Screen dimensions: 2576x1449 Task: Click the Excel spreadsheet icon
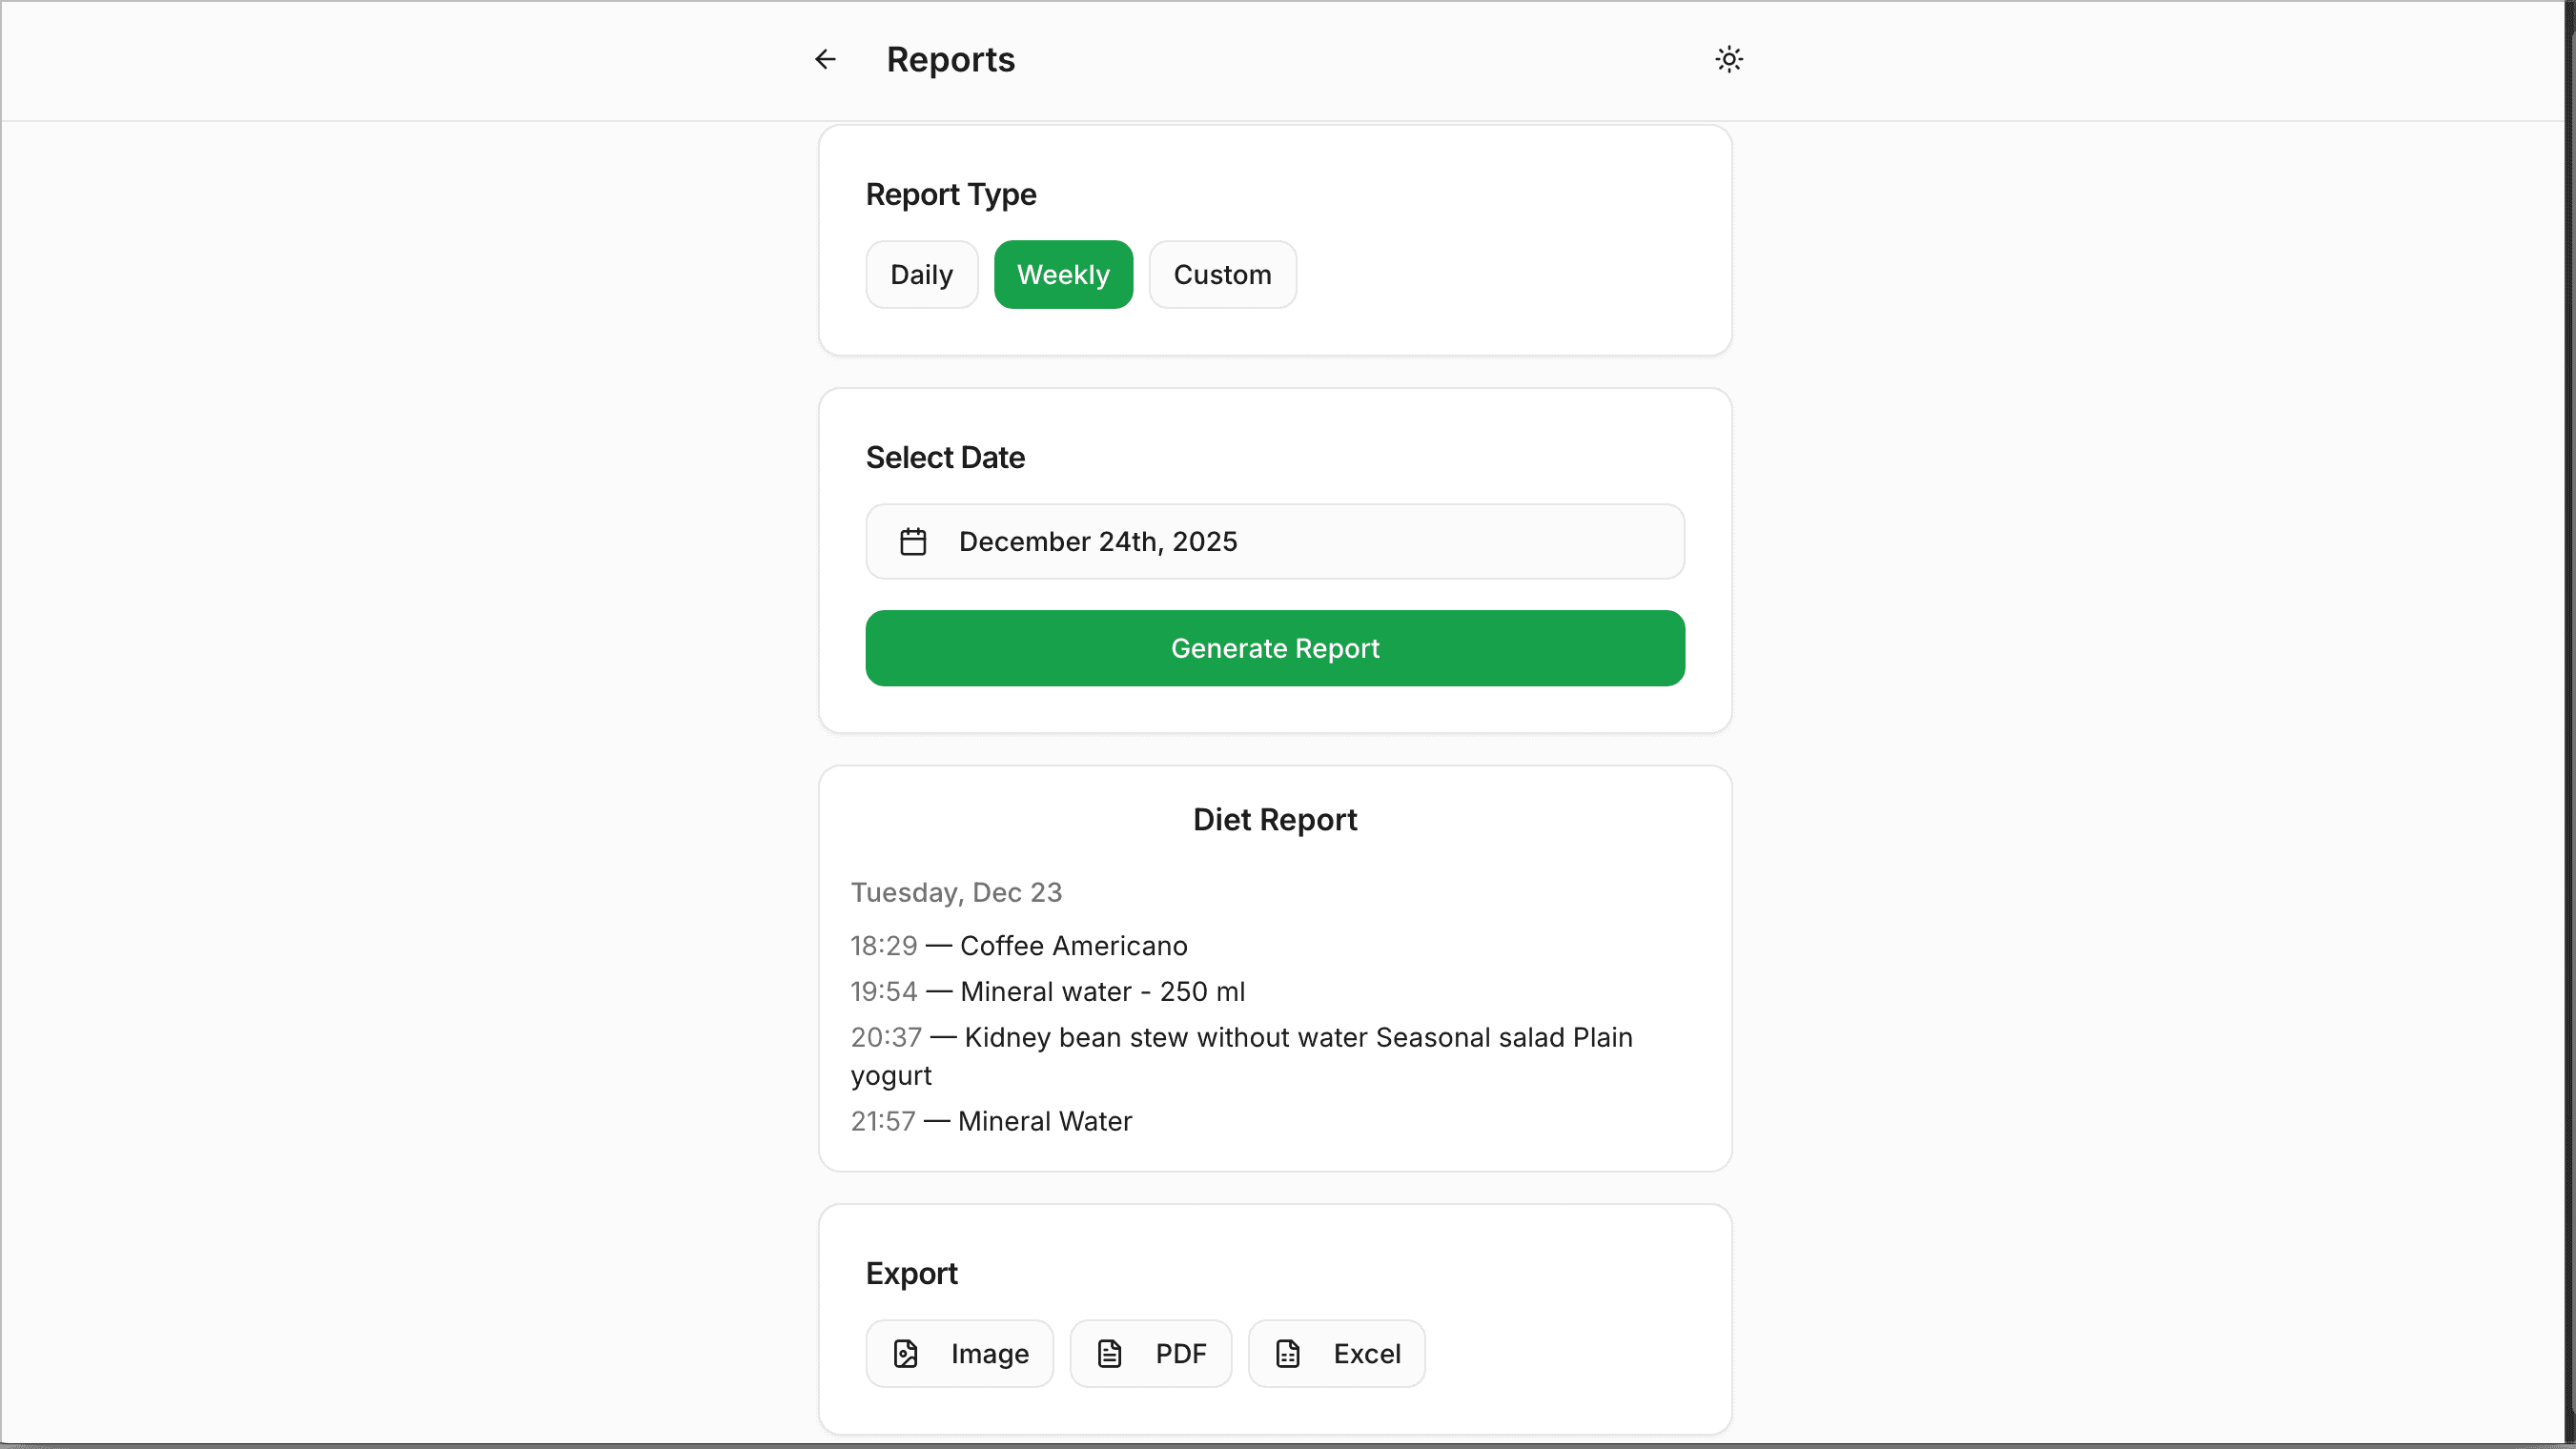[x=1287, y=1353]
